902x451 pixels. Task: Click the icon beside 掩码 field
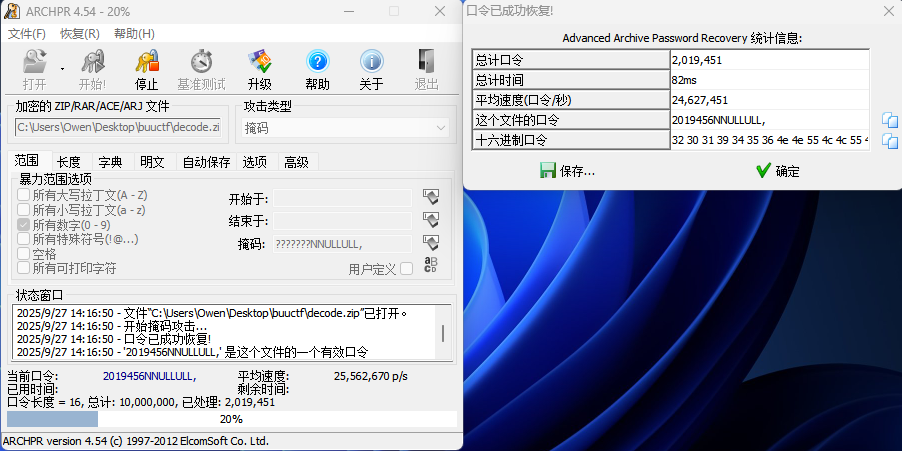pos(431,242)
